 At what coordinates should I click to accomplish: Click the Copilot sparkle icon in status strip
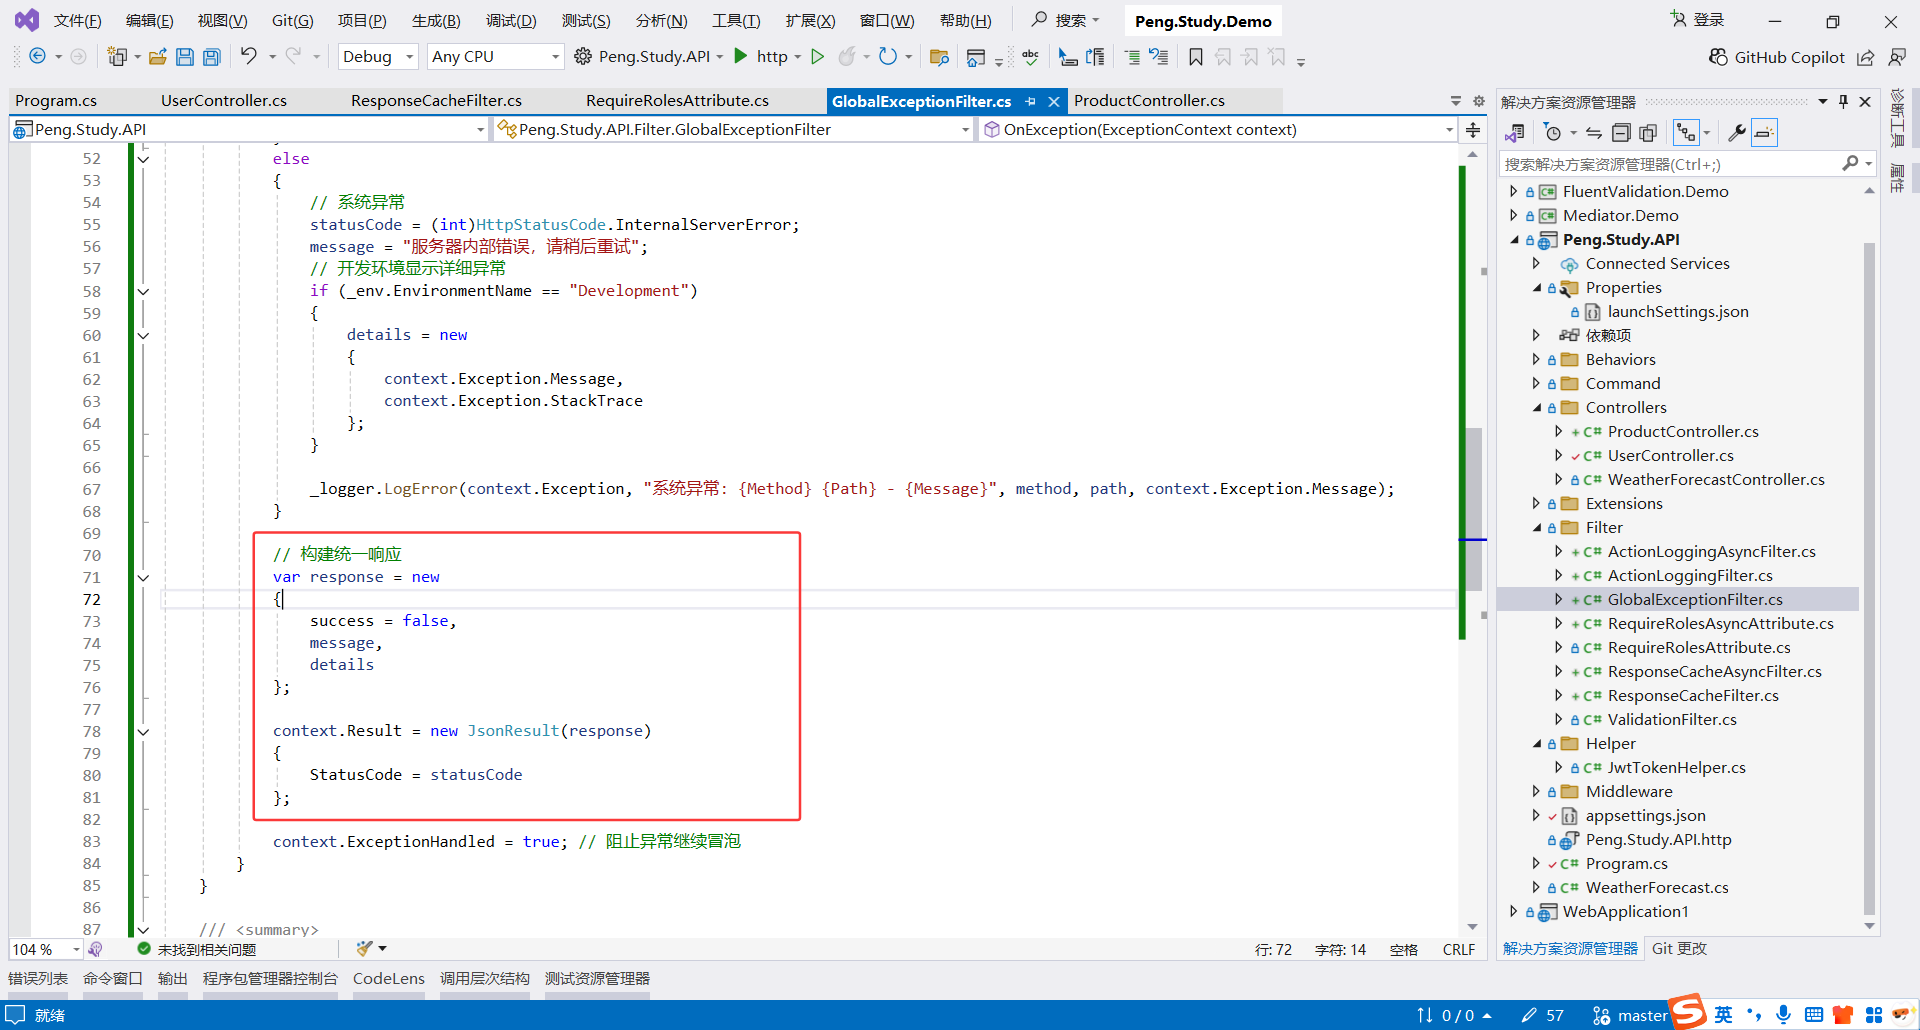[95, 949]
